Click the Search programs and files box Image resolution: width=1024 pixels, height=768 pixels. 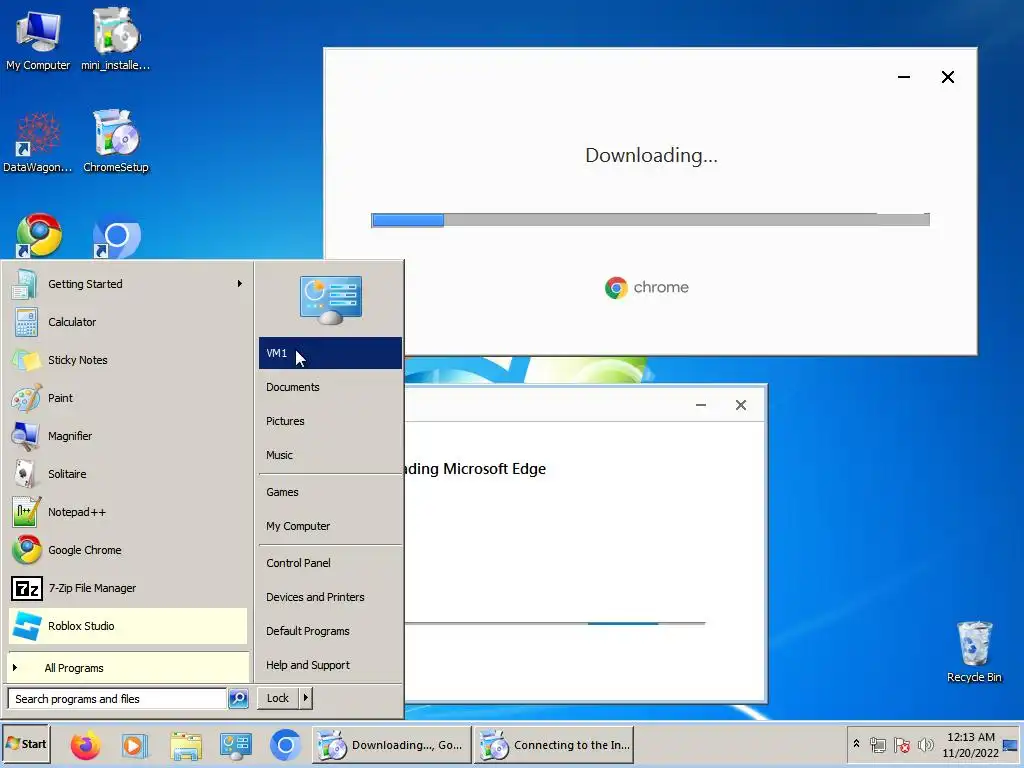point(118,698)
